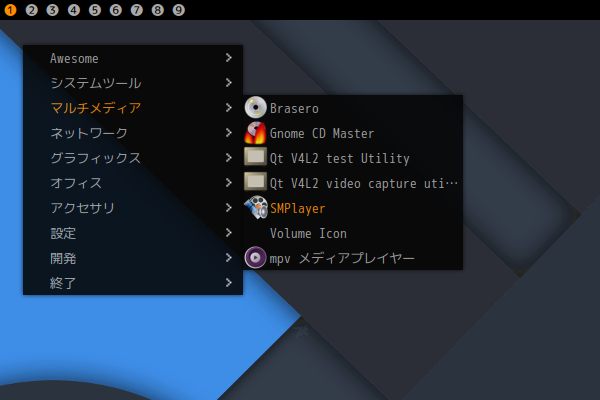The image size is (600, 400).
Task: Switch to workspace tag 8
Action: tap(158, 10)
